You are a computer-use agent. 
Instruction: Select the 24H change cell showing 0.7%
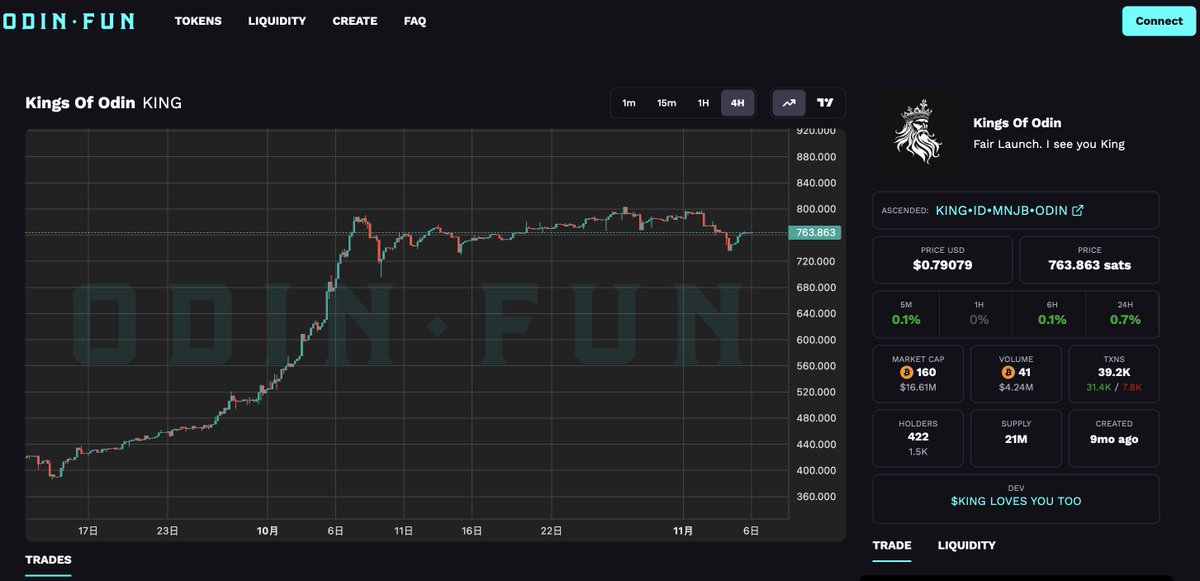pos(1125,313)
